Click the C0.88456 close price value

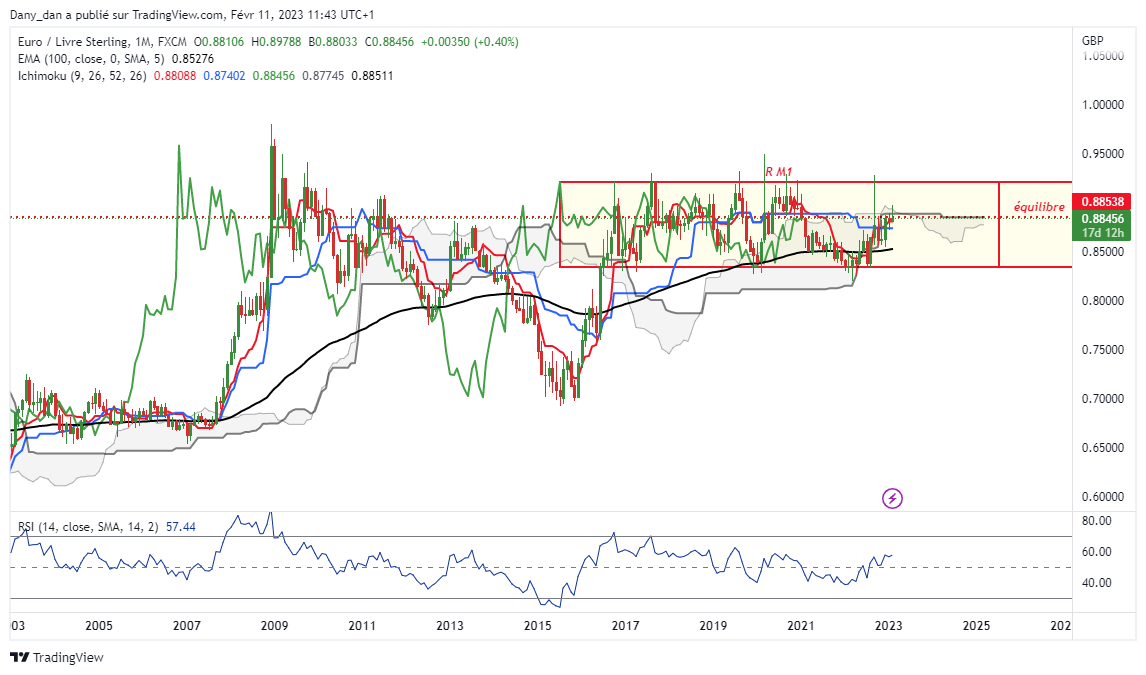390,42
